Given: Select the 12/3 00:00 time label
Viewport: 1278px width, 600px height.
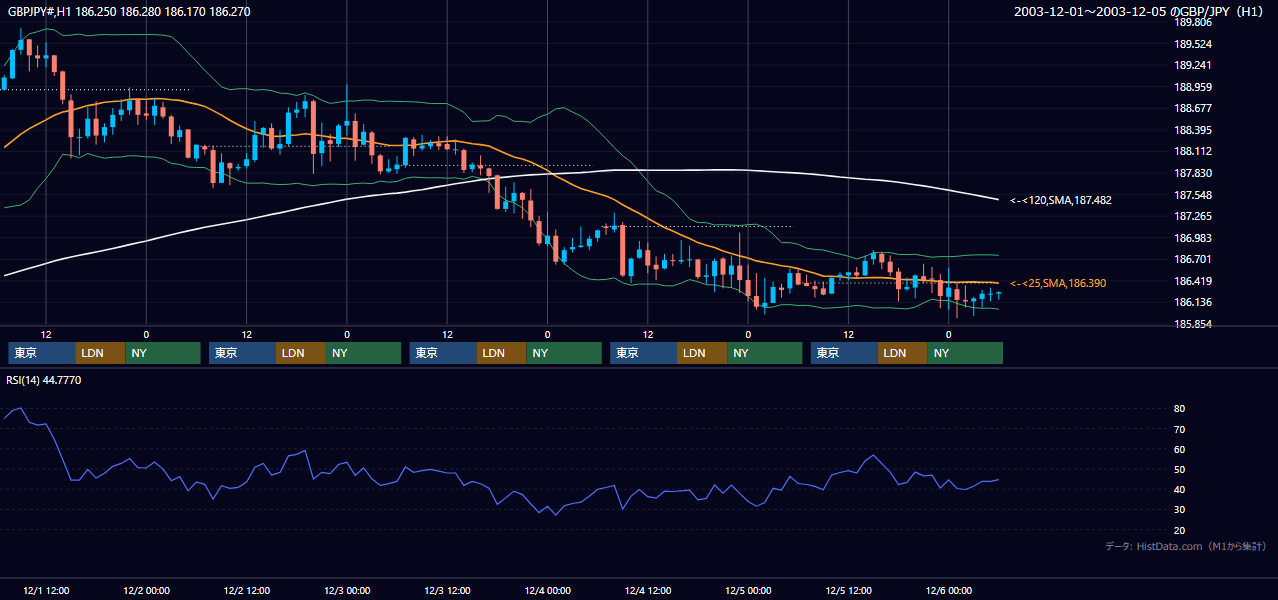Looking at the screenshot, I should [x=347, y=591].
